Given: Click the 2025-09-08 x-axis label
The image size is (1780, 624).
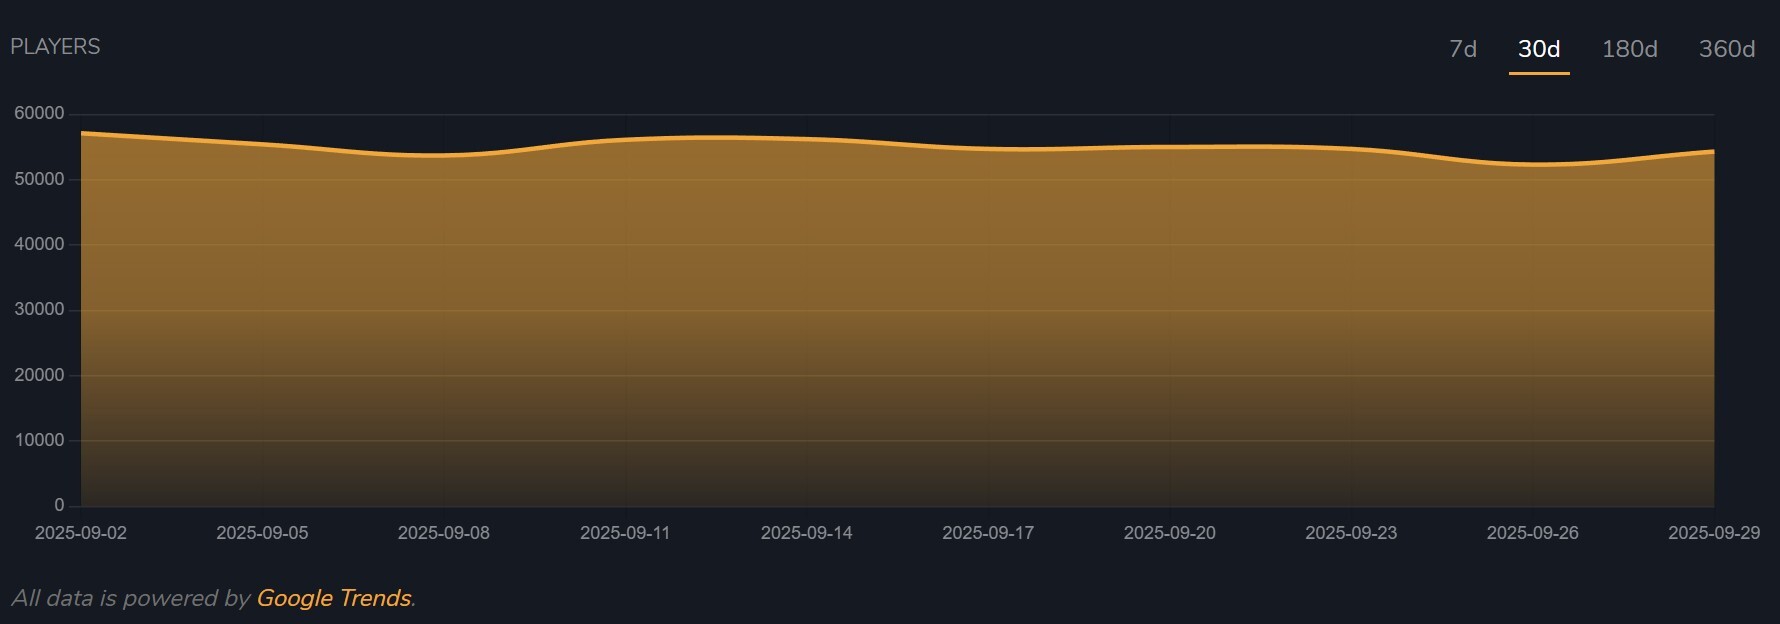Looking at the screenshot, I should coord(444,533).
